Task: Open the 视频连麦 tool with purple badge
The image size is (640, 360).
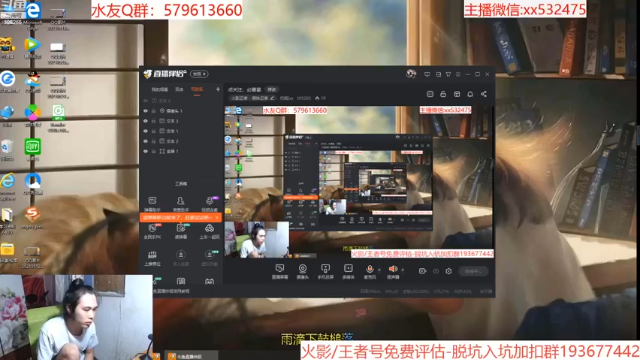Action: (x=209, y=203)
